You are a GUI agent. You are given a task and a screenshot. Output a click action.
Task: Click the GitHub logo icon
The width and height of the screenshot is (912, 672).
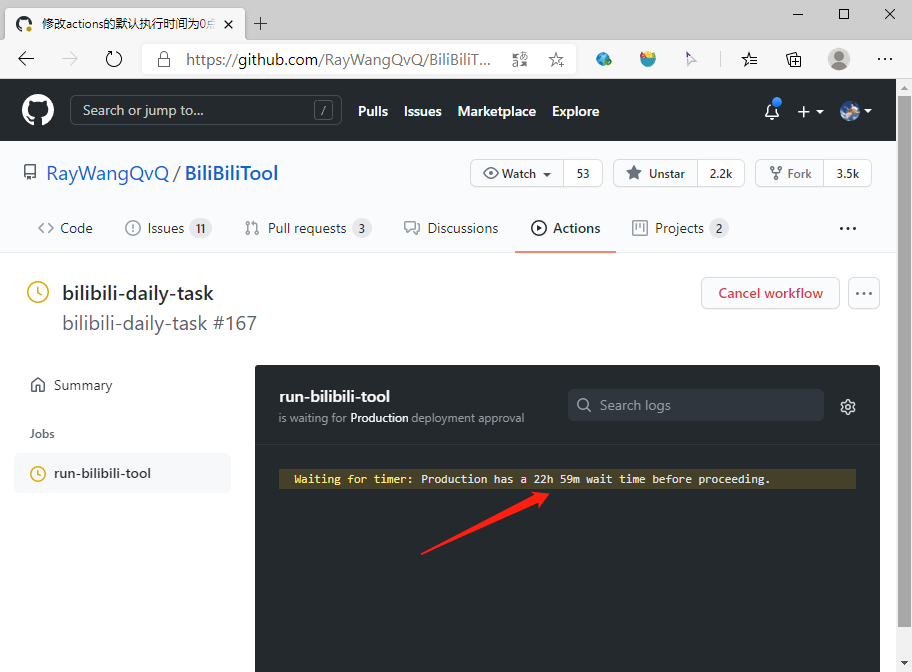click(x=38, y=110)
